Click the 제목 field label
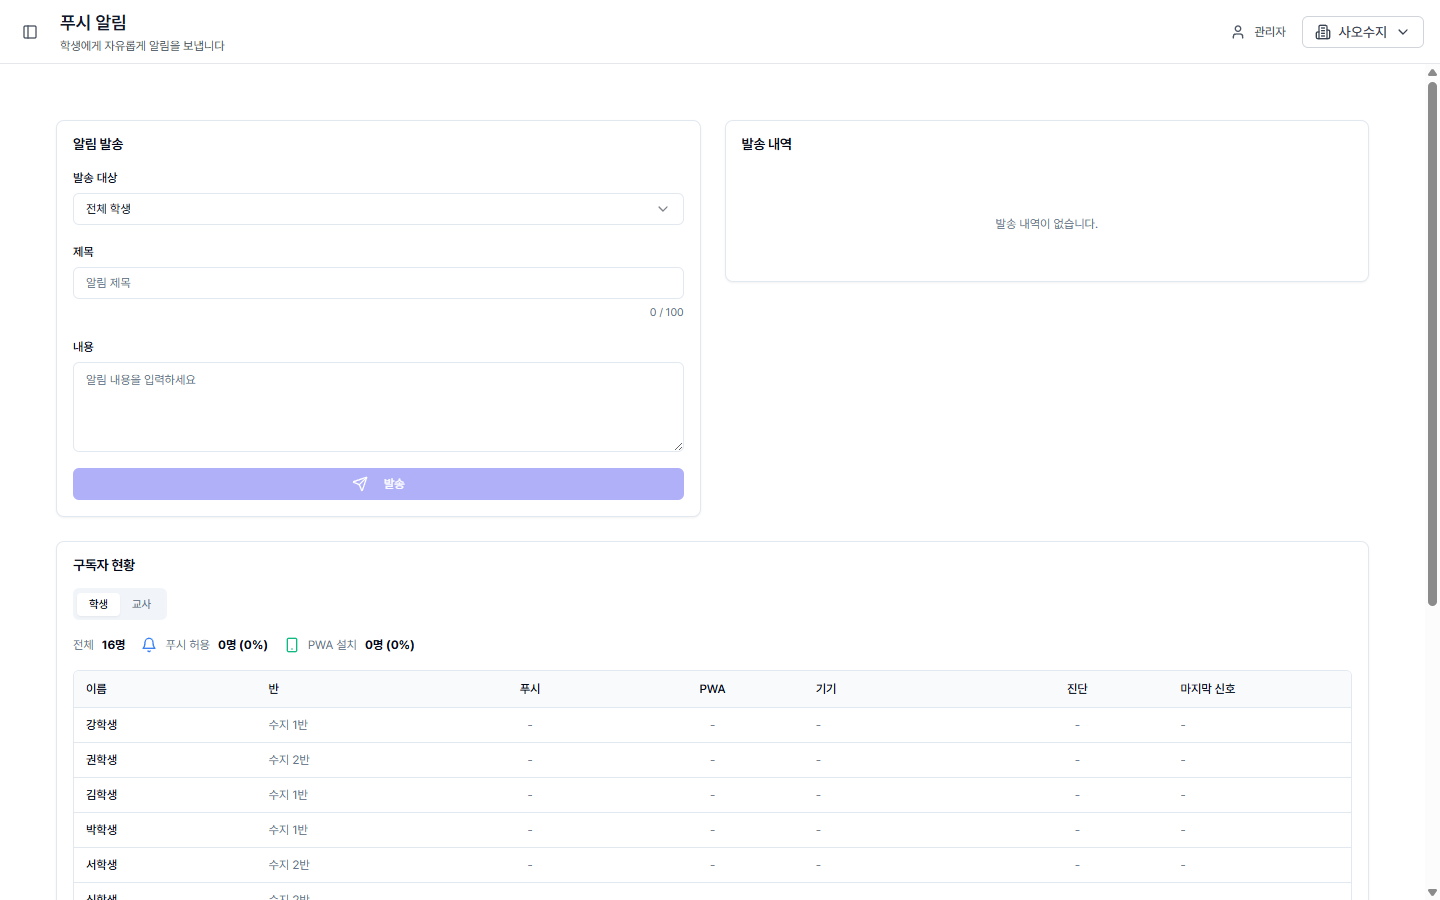The height and width of the screenshot is (900, 1440). tap(83, 252)
